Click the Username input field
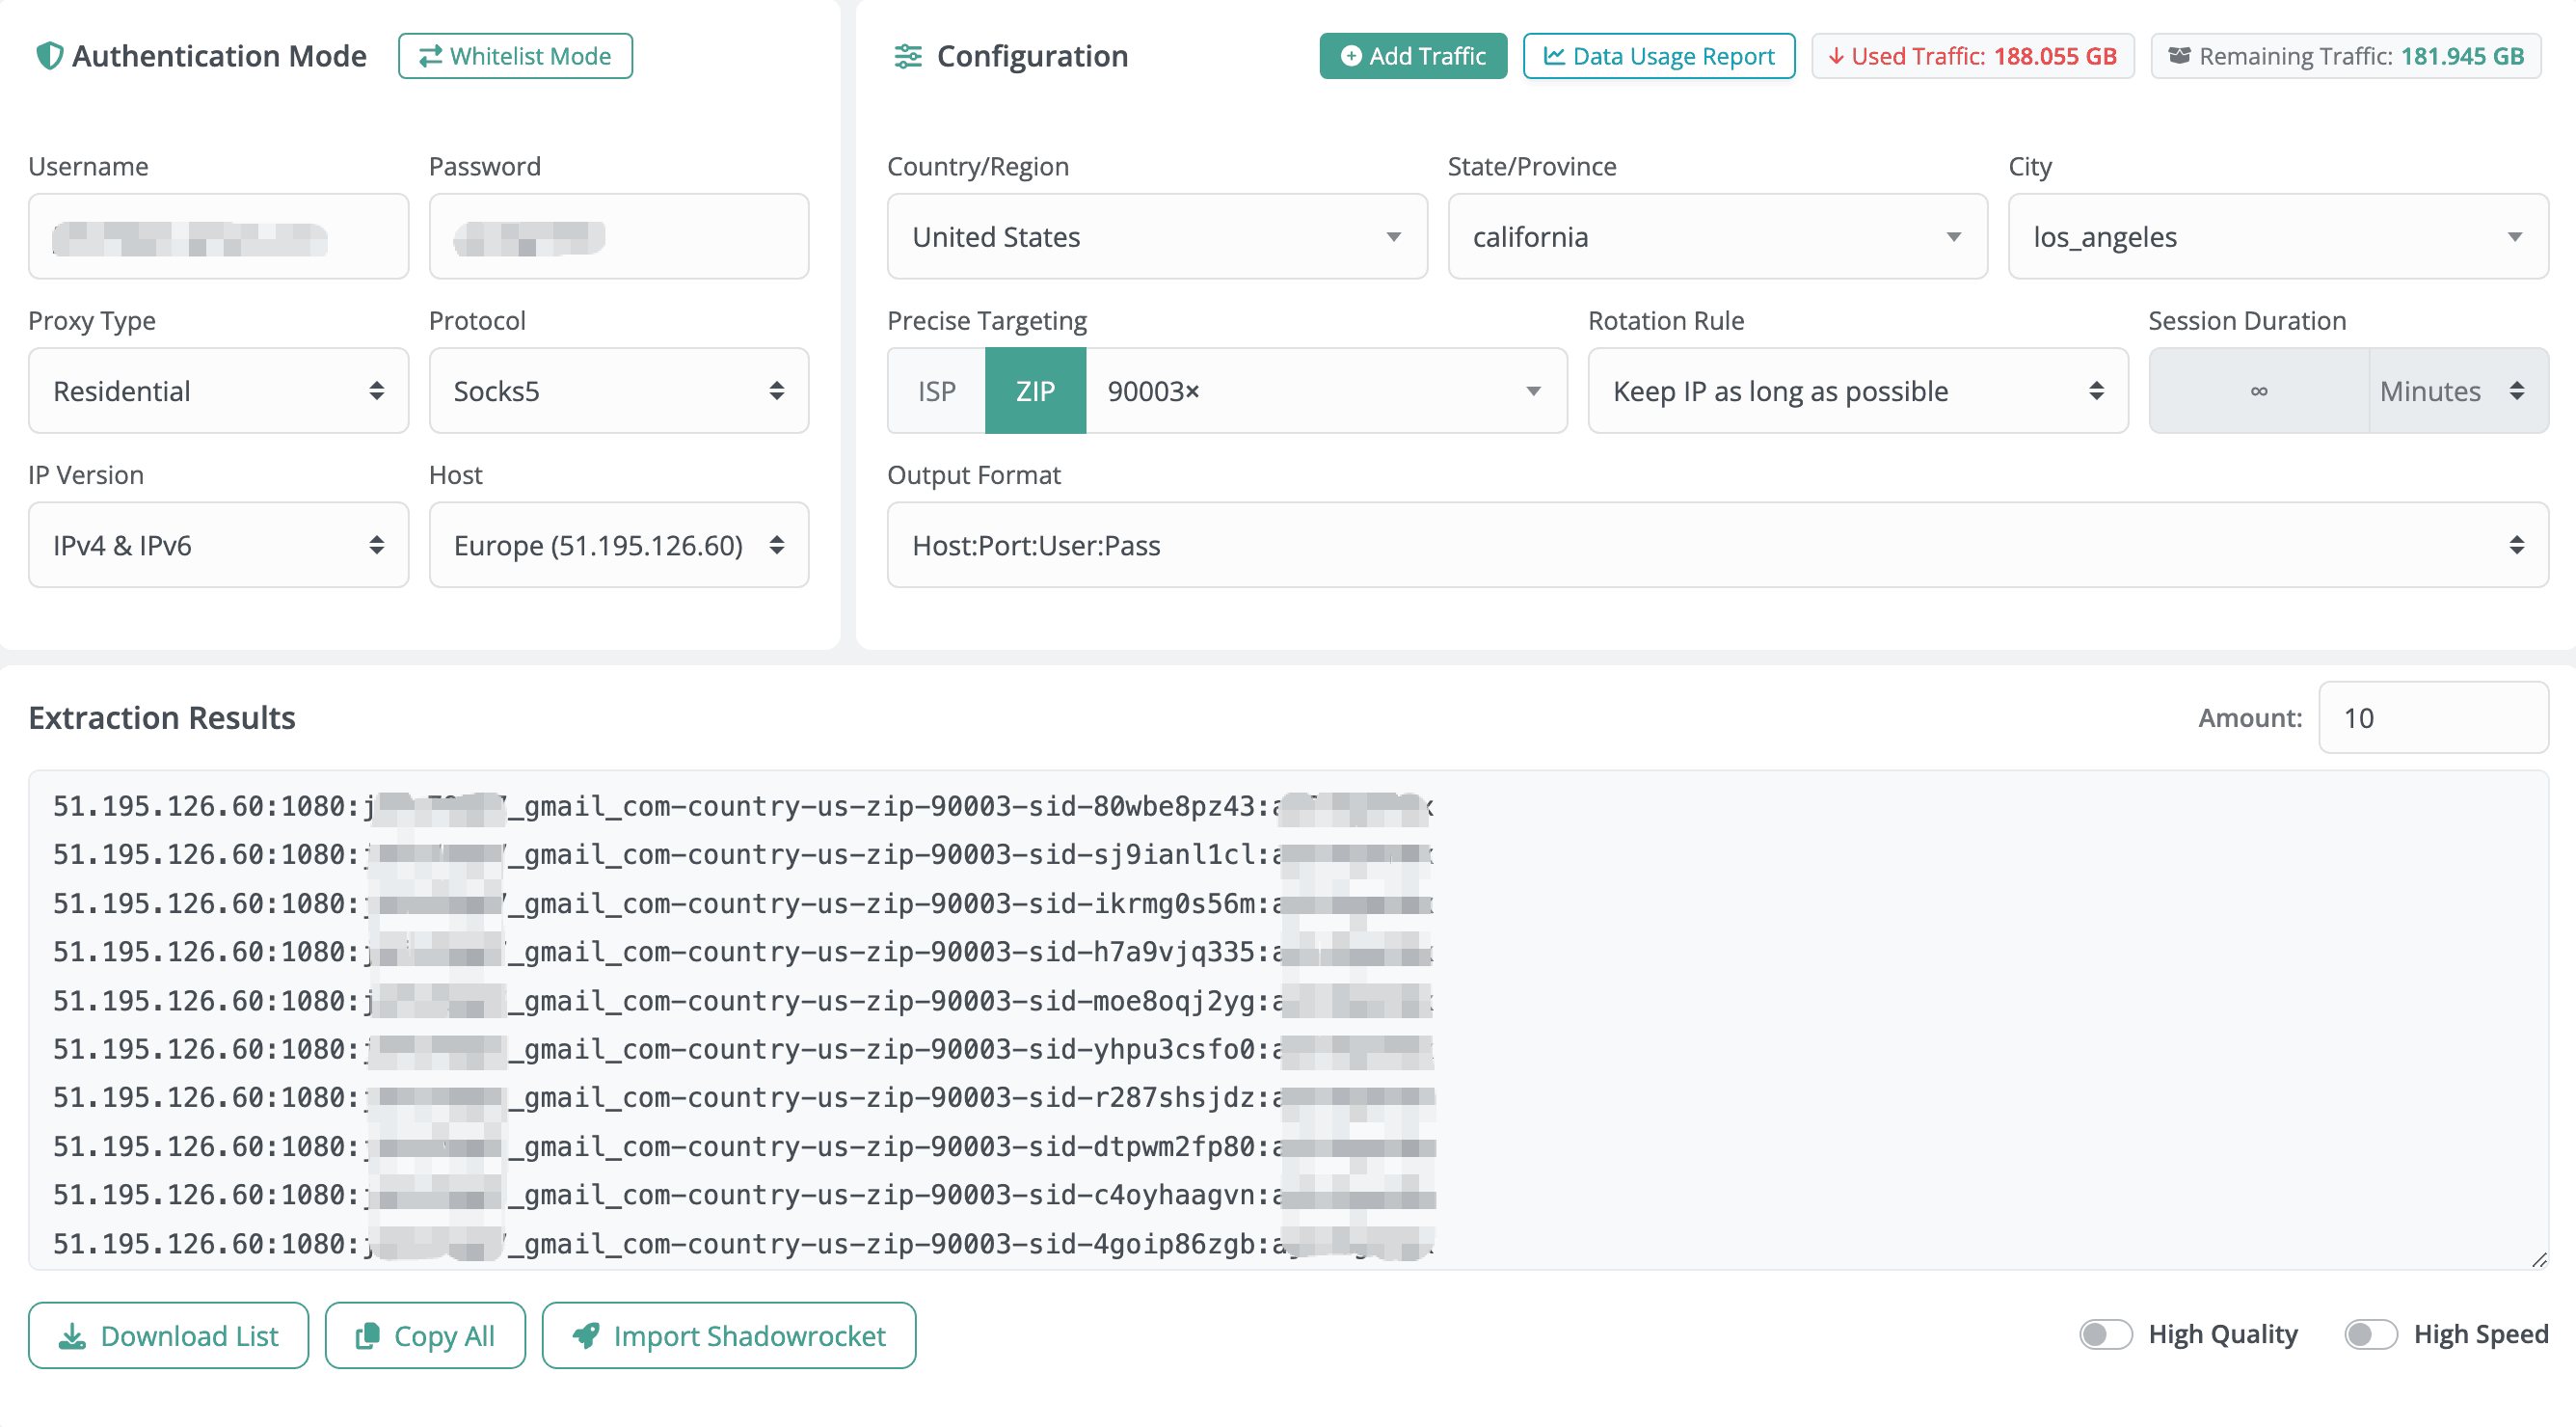The height and width of the screenshot is (1427, 2576). 218,236
